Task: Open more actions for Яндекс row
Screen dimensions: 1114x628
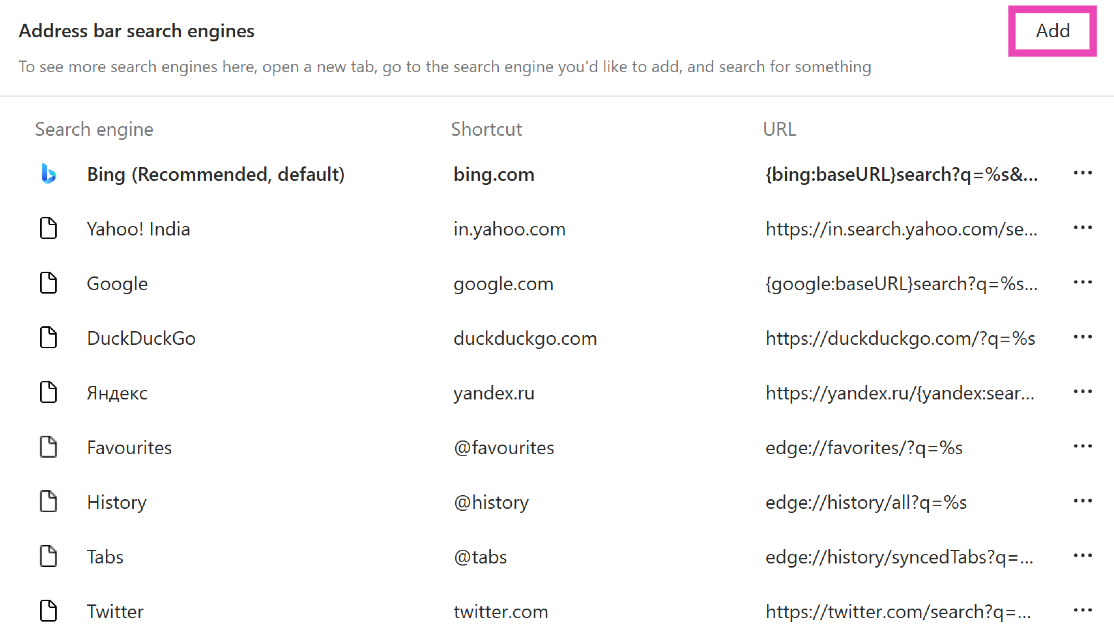Action: 1082,393
